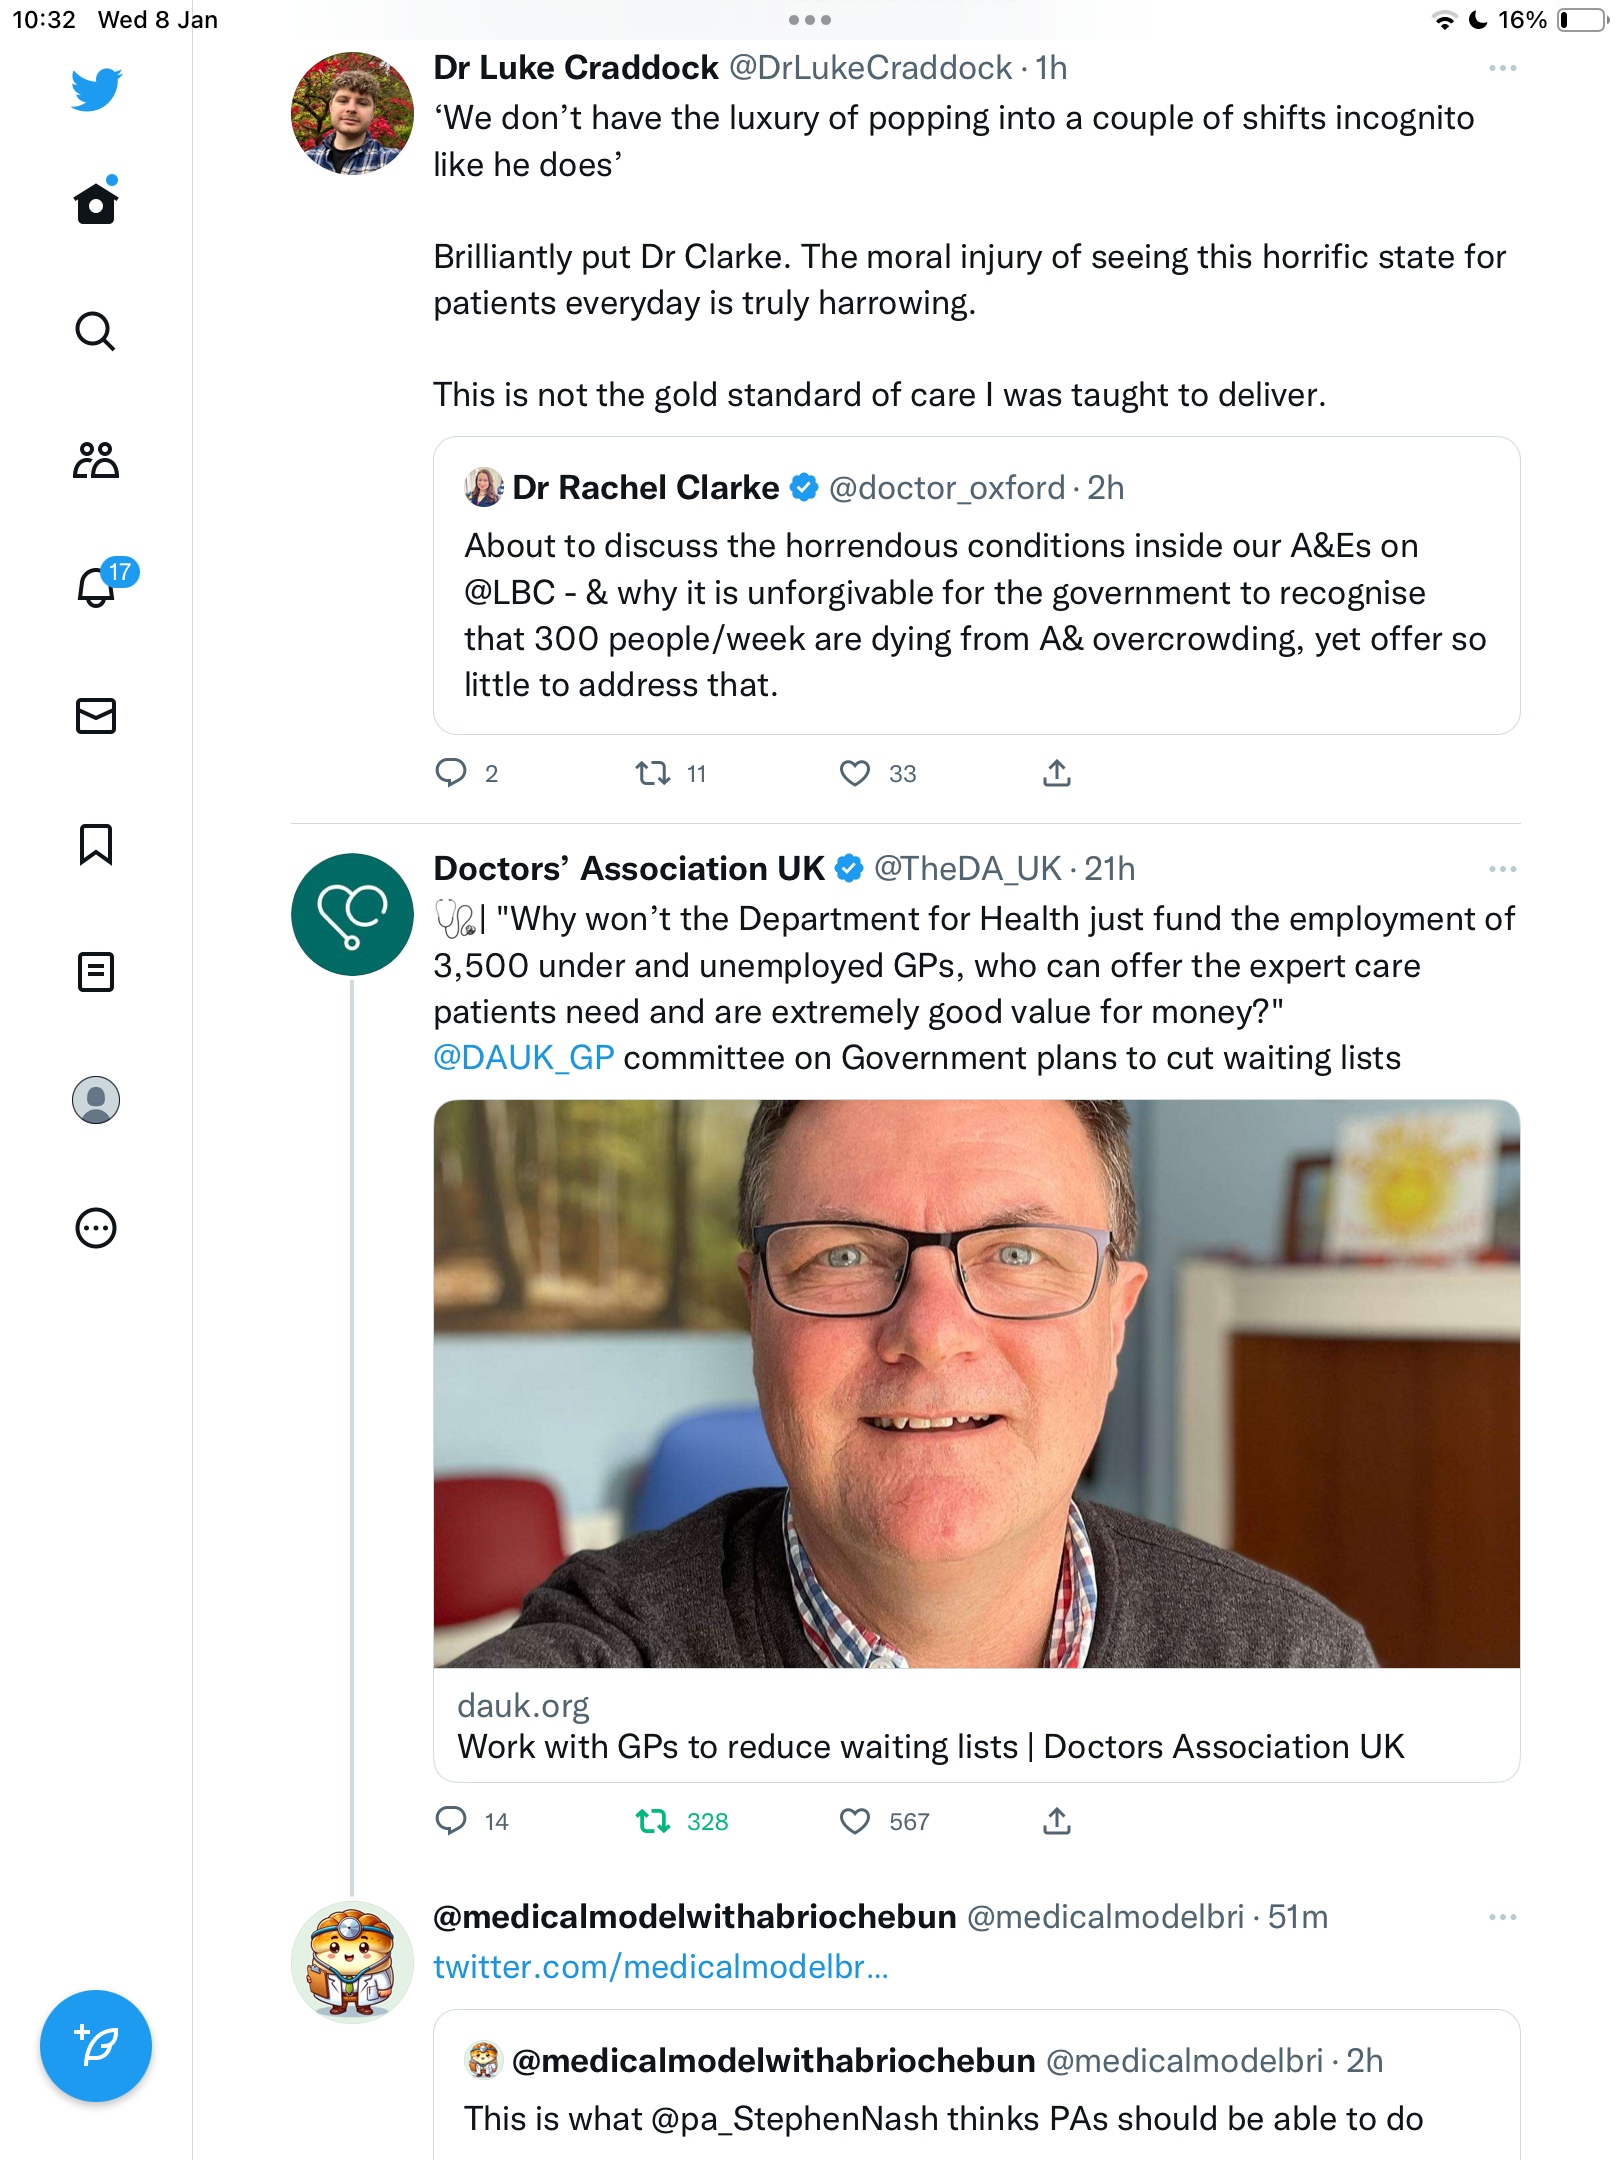The image size is (1620, 2160).
Task: Open the Search magnifier in sidebar
Action: tap(96, 331)
